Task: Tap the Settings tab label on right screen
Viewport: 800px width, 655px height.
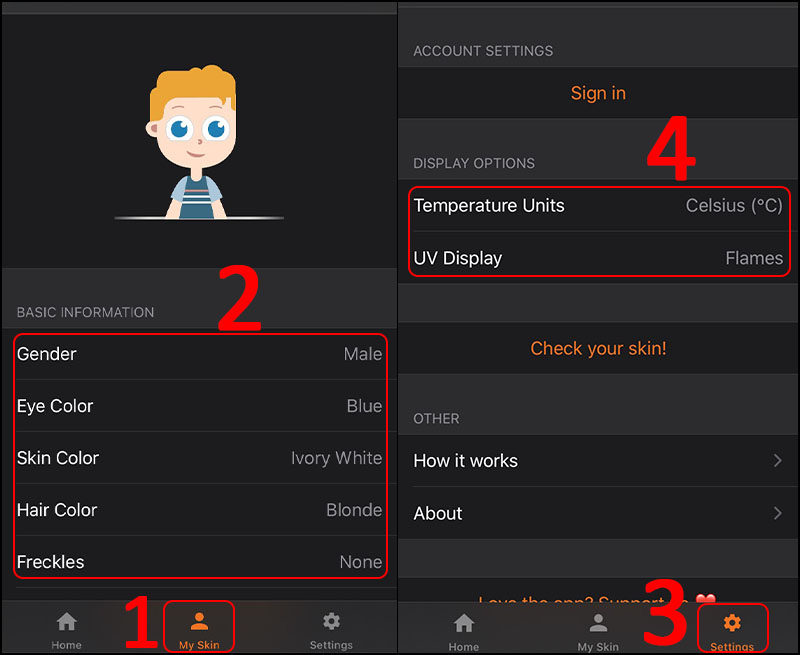Action: (732, 647)
